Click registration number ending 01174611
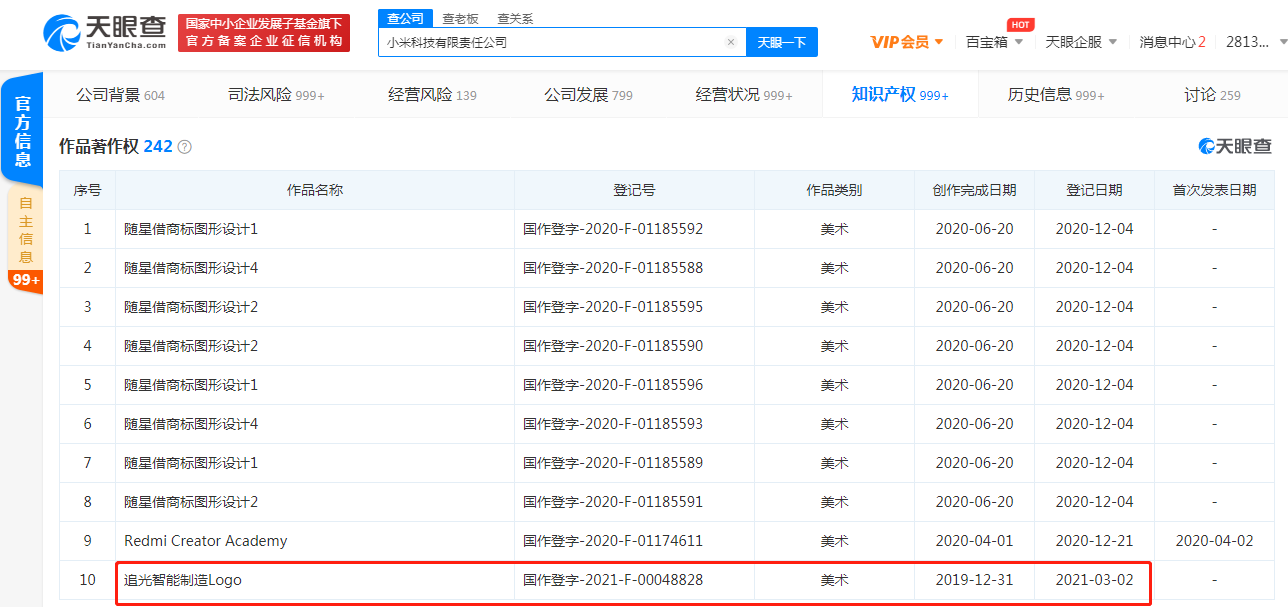This screenshot has width=1288, height=607. [x=613, y=541]
